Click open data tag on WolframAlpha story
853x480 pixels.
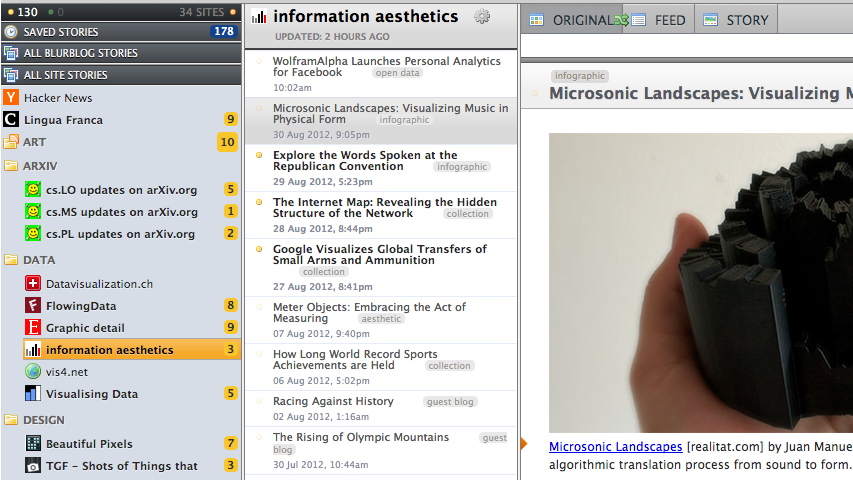tap(397, 73)
